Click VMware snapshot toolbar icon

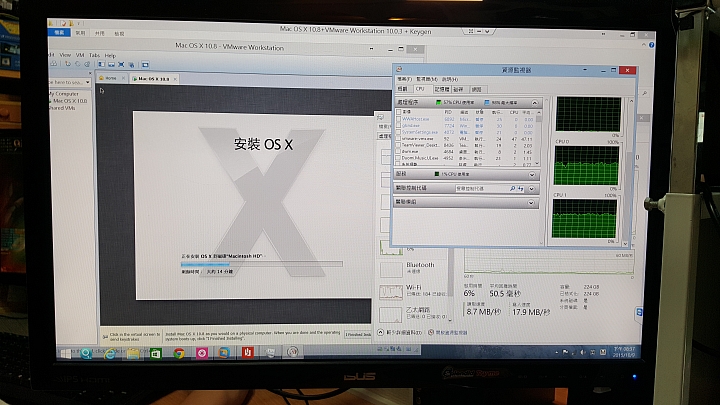(x=68, y=64)
